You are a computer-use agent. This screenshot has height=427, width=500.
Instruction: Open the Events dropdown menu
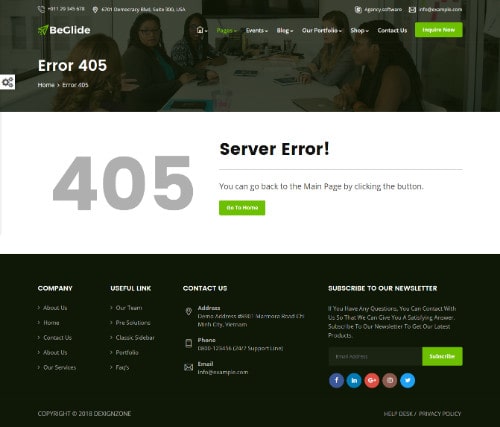click(257, 30)
